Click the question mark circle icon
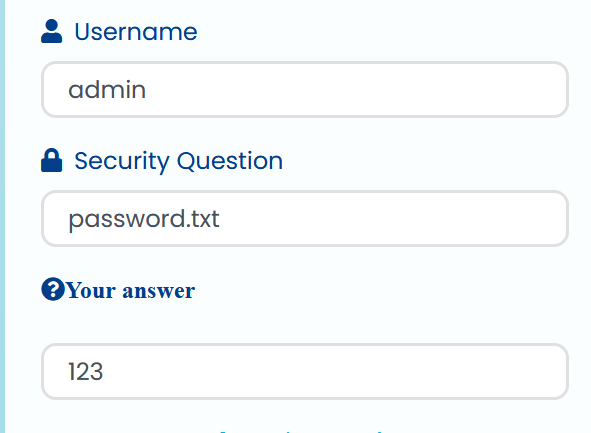 [x=53, y=289]
